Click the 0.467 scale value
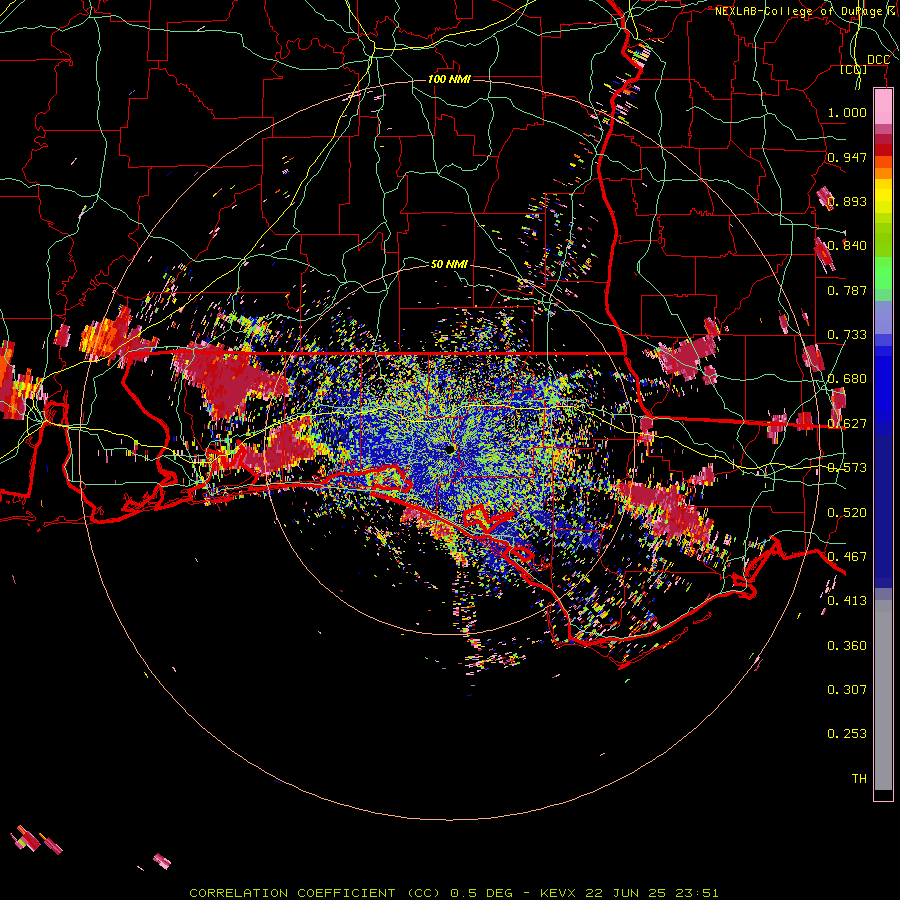Viewport: 900px width, 900px height. coord(847,557)
